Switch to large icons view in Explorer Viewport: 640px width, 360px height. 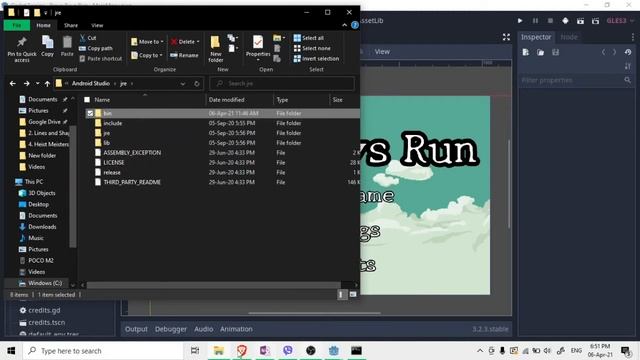point(353,294)
